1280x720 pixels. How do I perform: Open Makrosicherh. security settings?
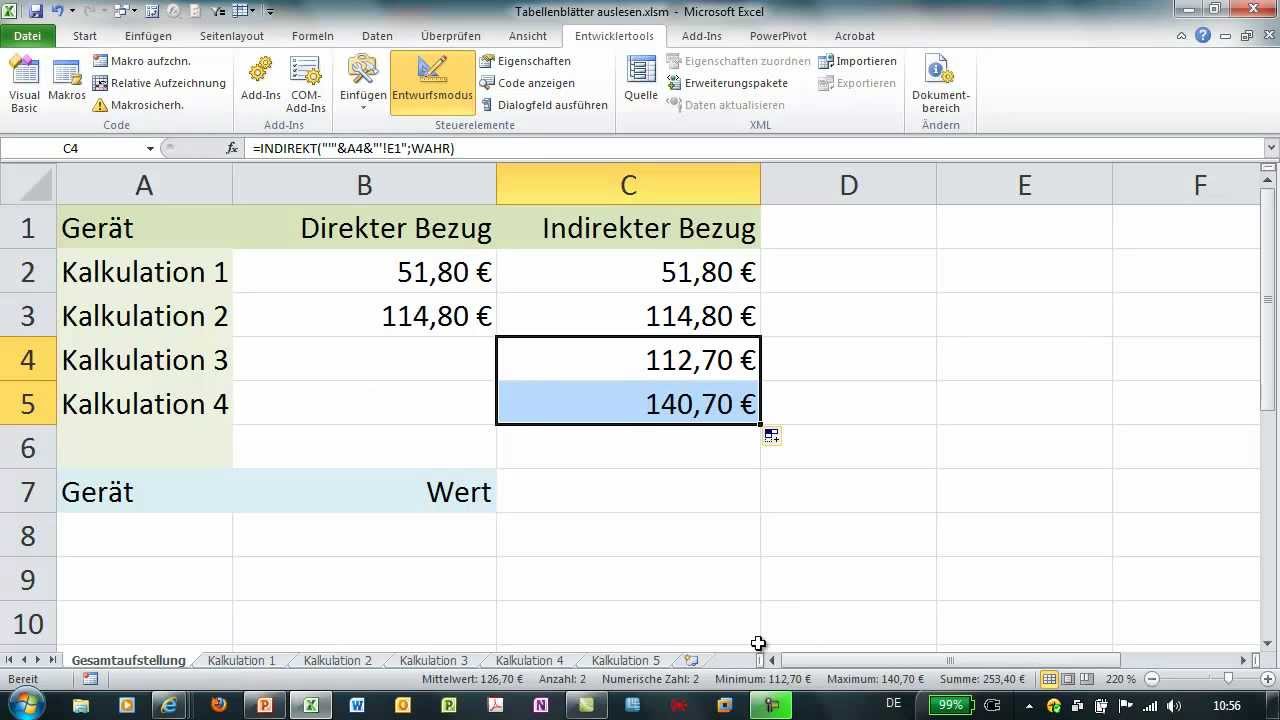click(x=138, y=105)
